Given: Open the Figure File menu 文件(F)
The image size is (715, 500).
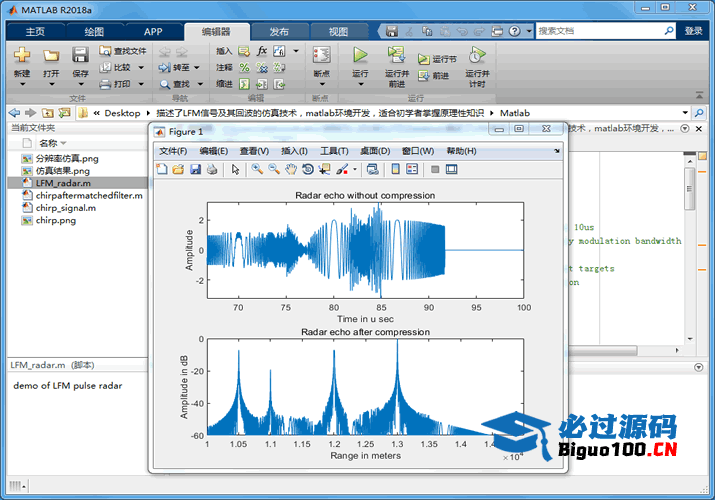Looking at the screenshot, I should coord(173,151).
